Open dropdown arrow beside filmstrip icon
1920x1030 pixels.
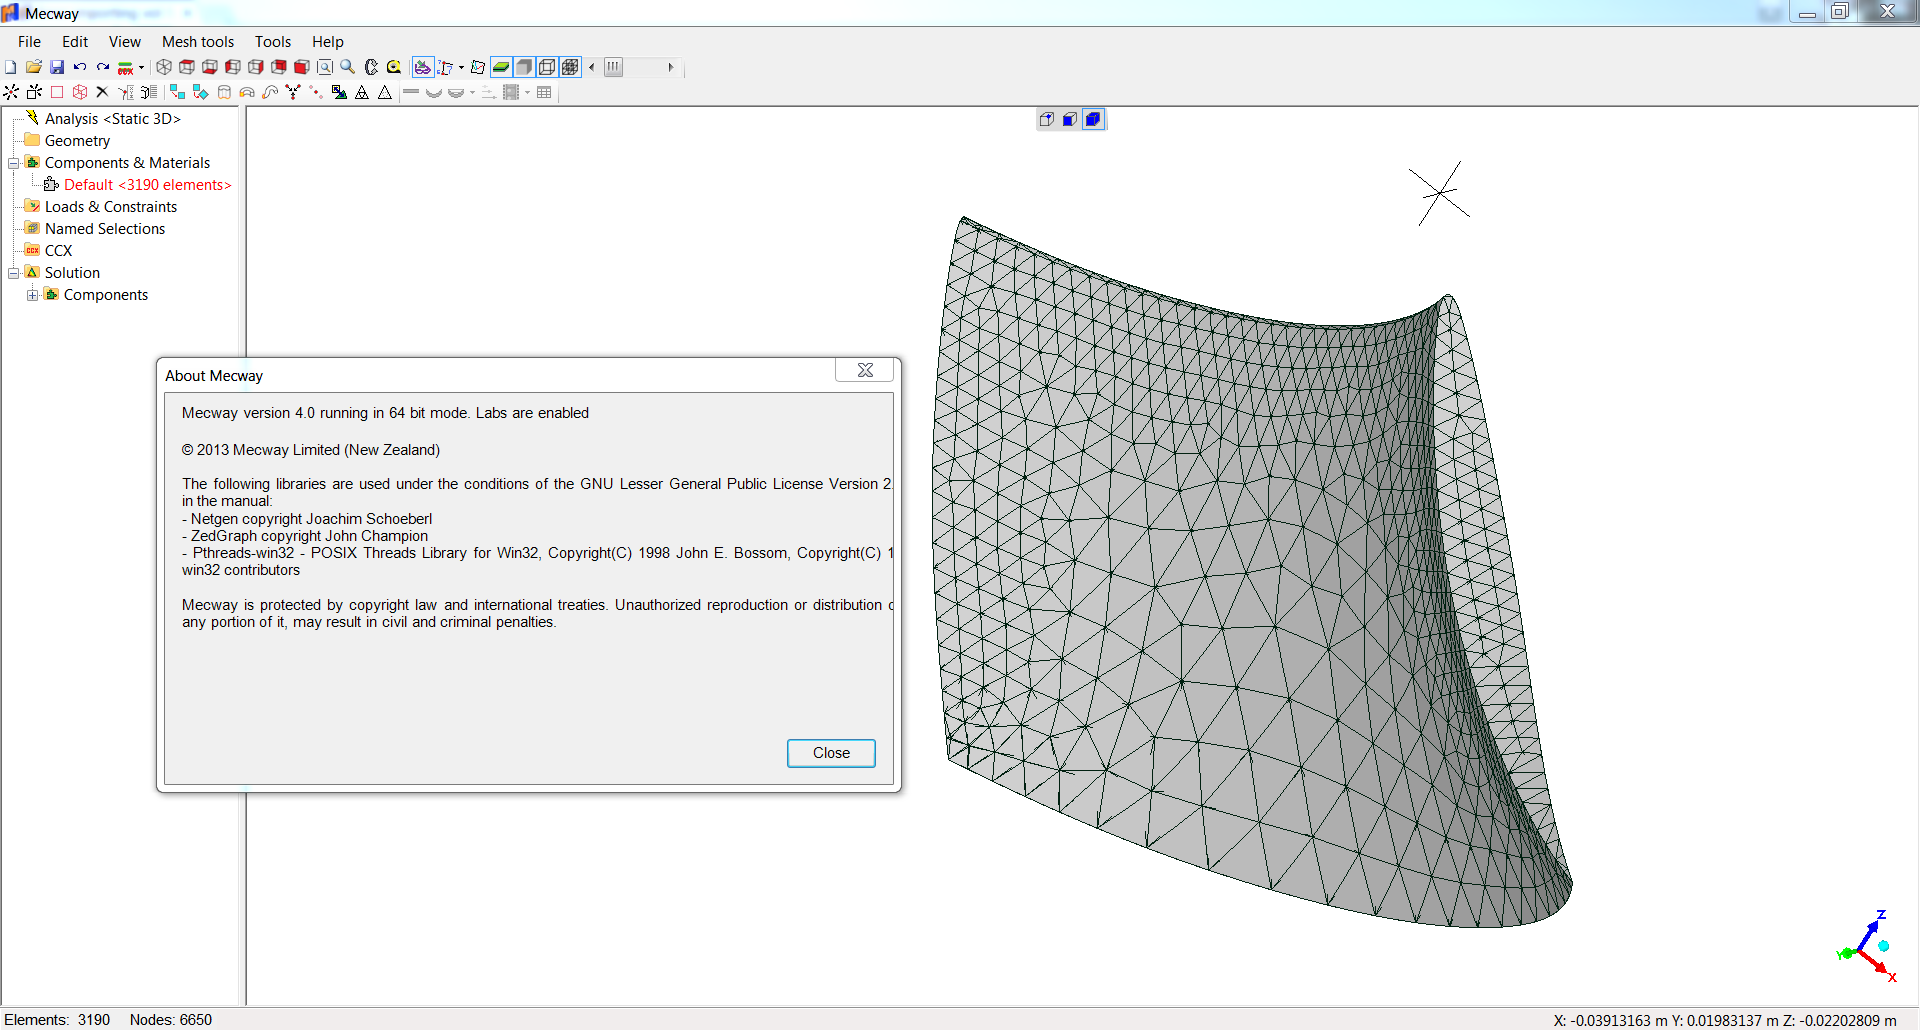pyautogui.click(x=527, y=92)
